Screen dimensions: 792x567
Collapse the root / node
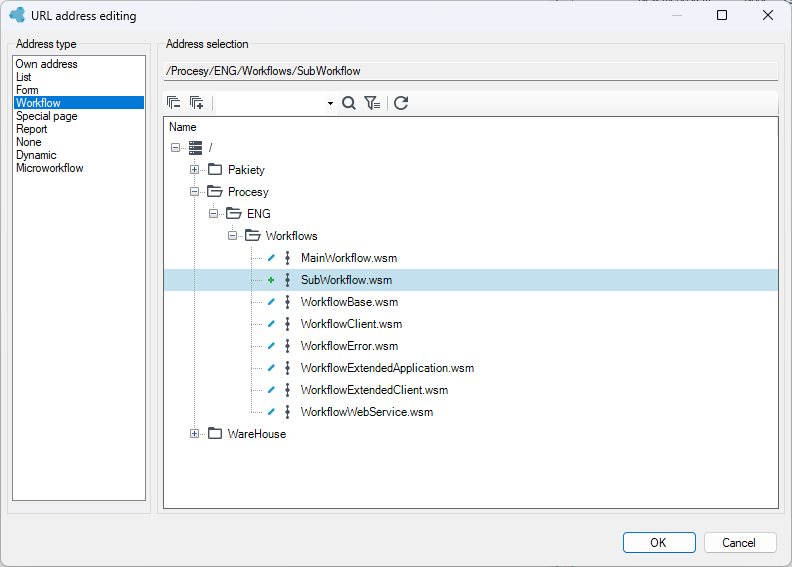click(x=175, y=148)
